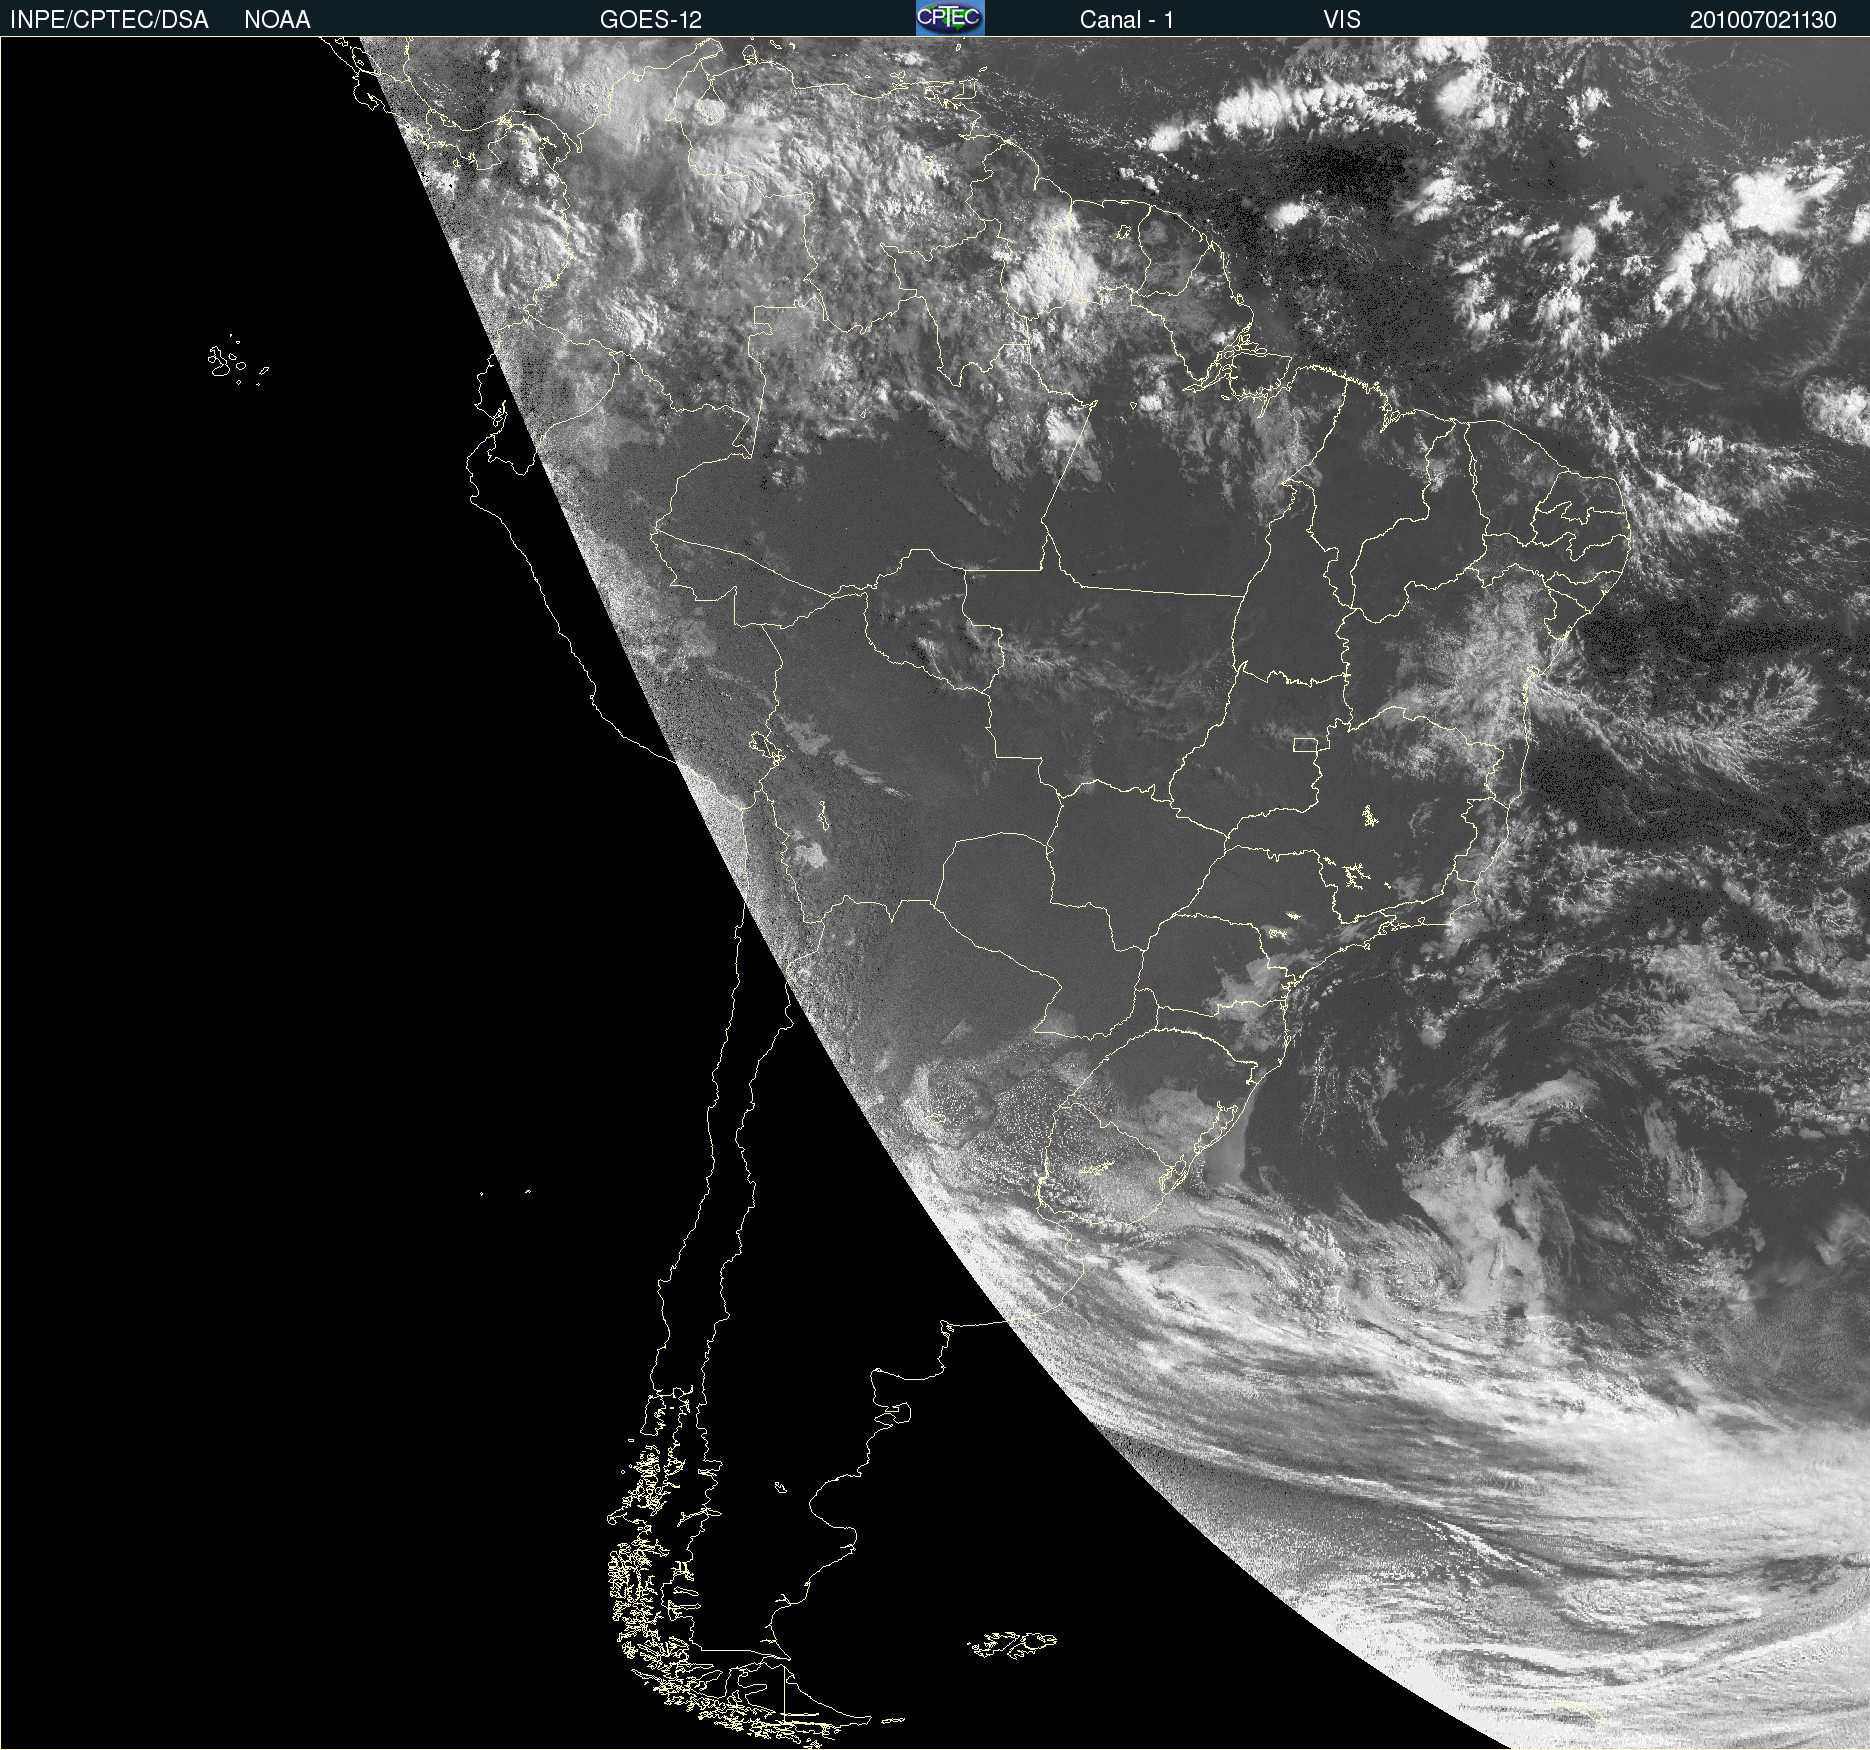Click the GOES-12 satellite label
This screenshot has width=1870, height=1750.
click(651, 20)
